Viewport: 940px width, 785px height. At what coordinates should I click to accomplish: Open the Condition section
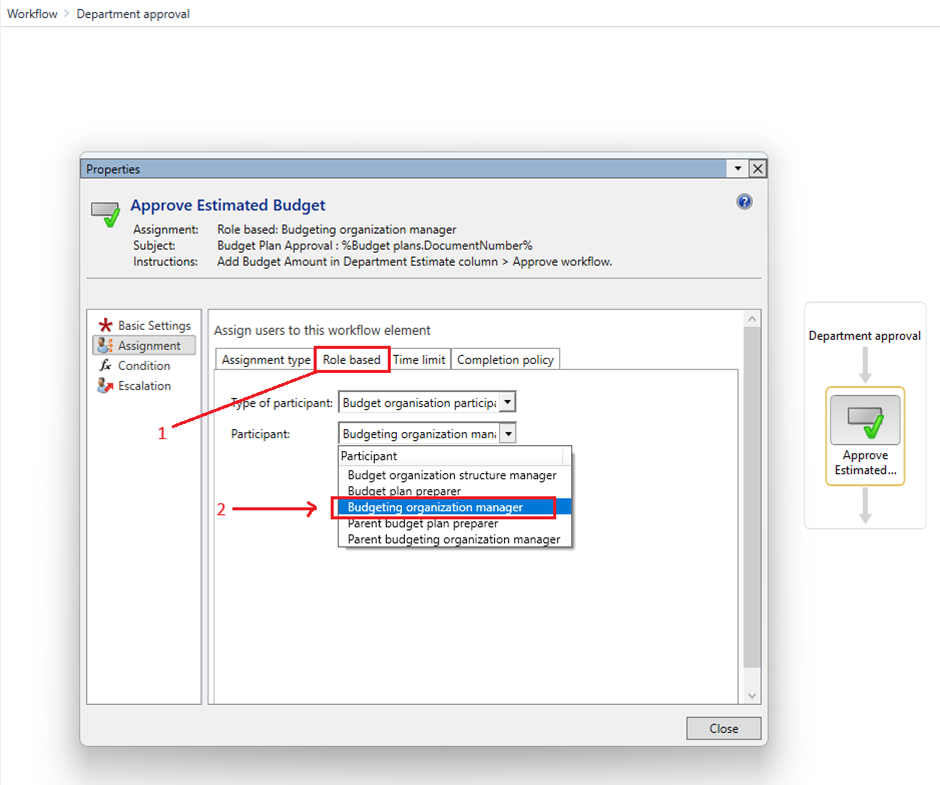[144, 365]
